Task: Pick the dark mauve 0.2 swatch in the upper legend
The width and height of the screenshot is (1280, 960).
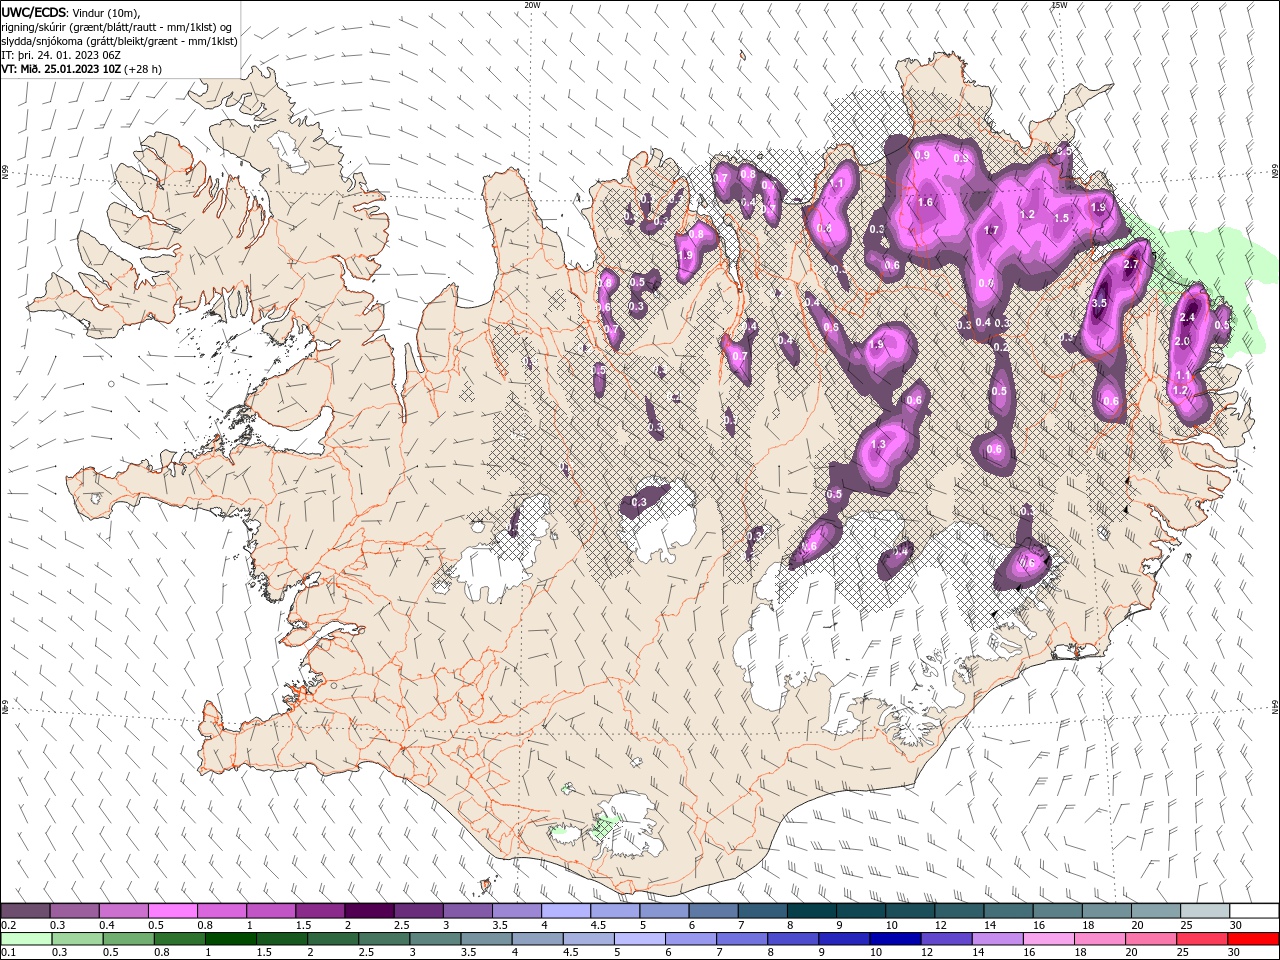Action: [25, 911]
